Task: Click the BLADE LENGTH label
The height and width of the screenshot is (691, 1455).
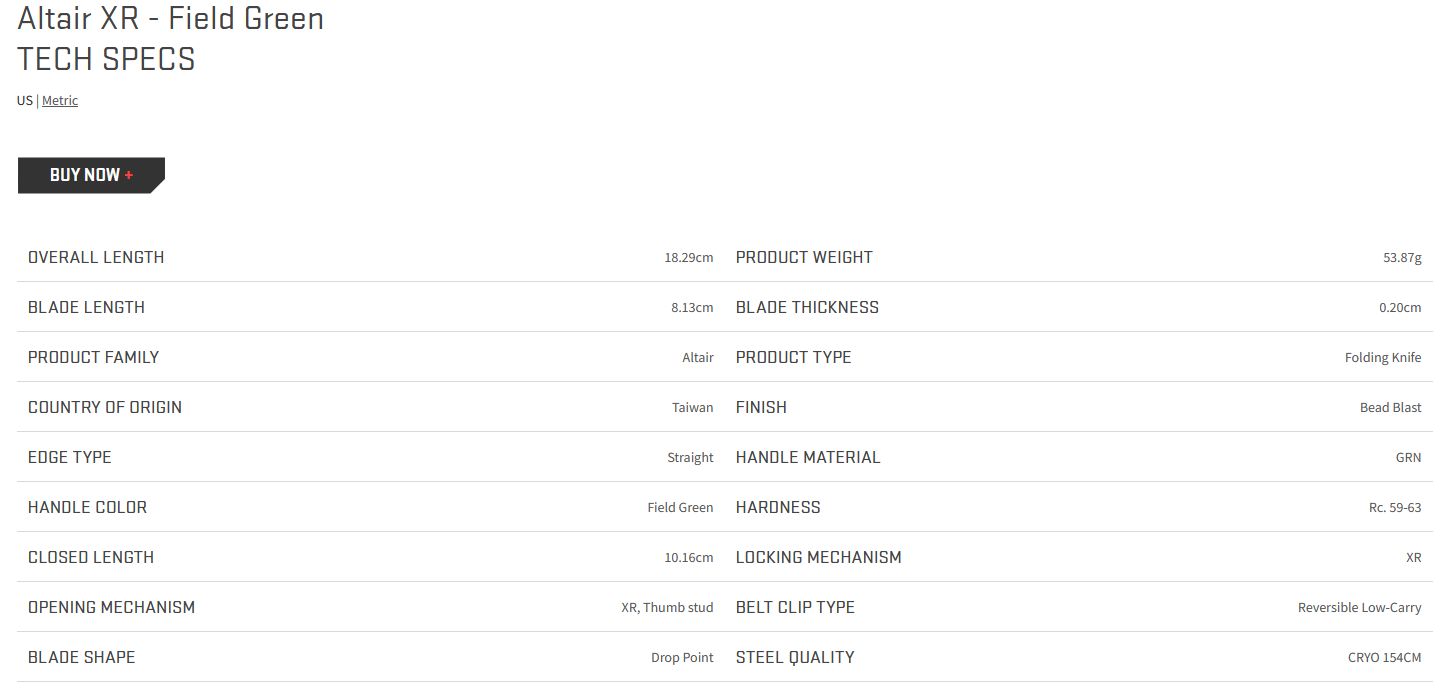Action: pos(86,307)
